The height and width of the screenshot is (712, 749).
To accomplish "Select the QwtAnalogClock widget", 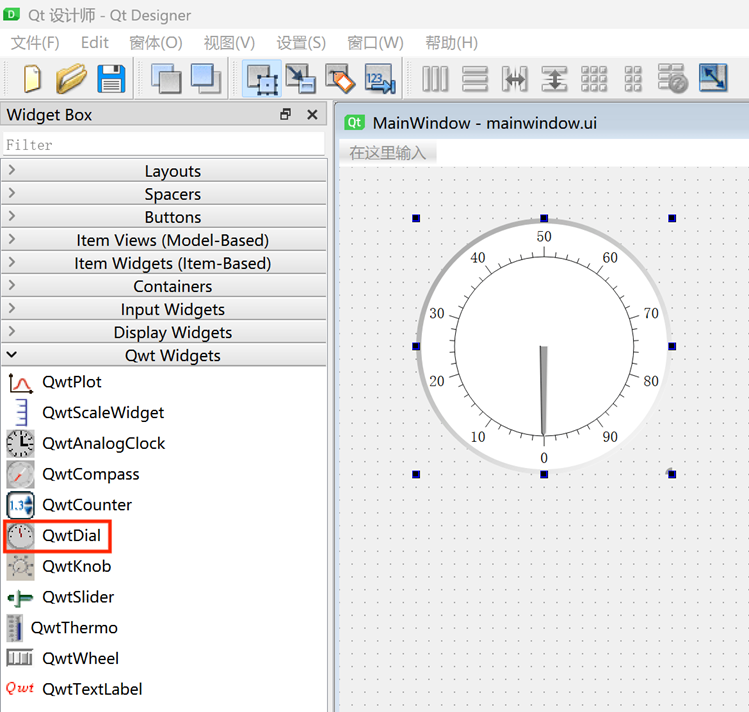I will click(86, 444).
